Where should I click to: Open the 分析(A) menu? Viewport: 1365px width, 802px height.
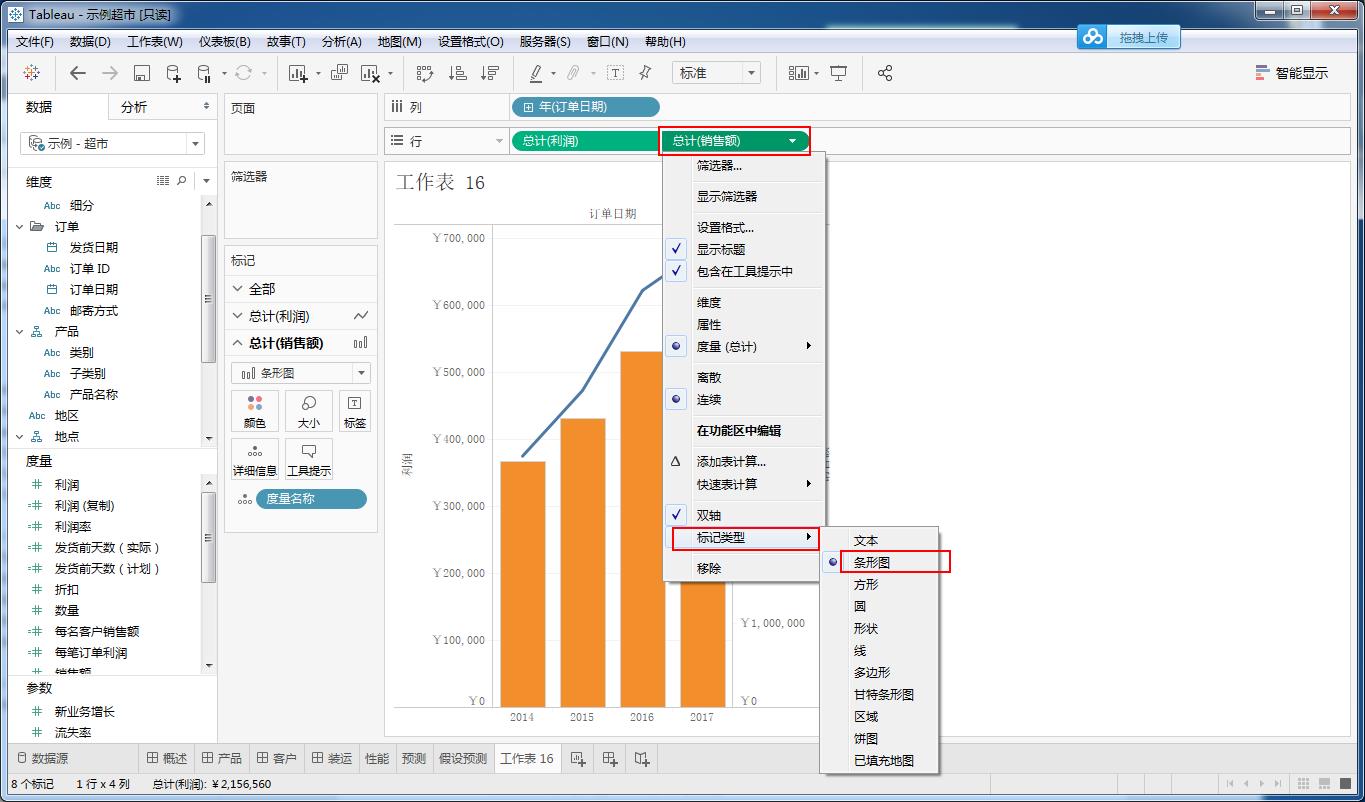point(342,42)
